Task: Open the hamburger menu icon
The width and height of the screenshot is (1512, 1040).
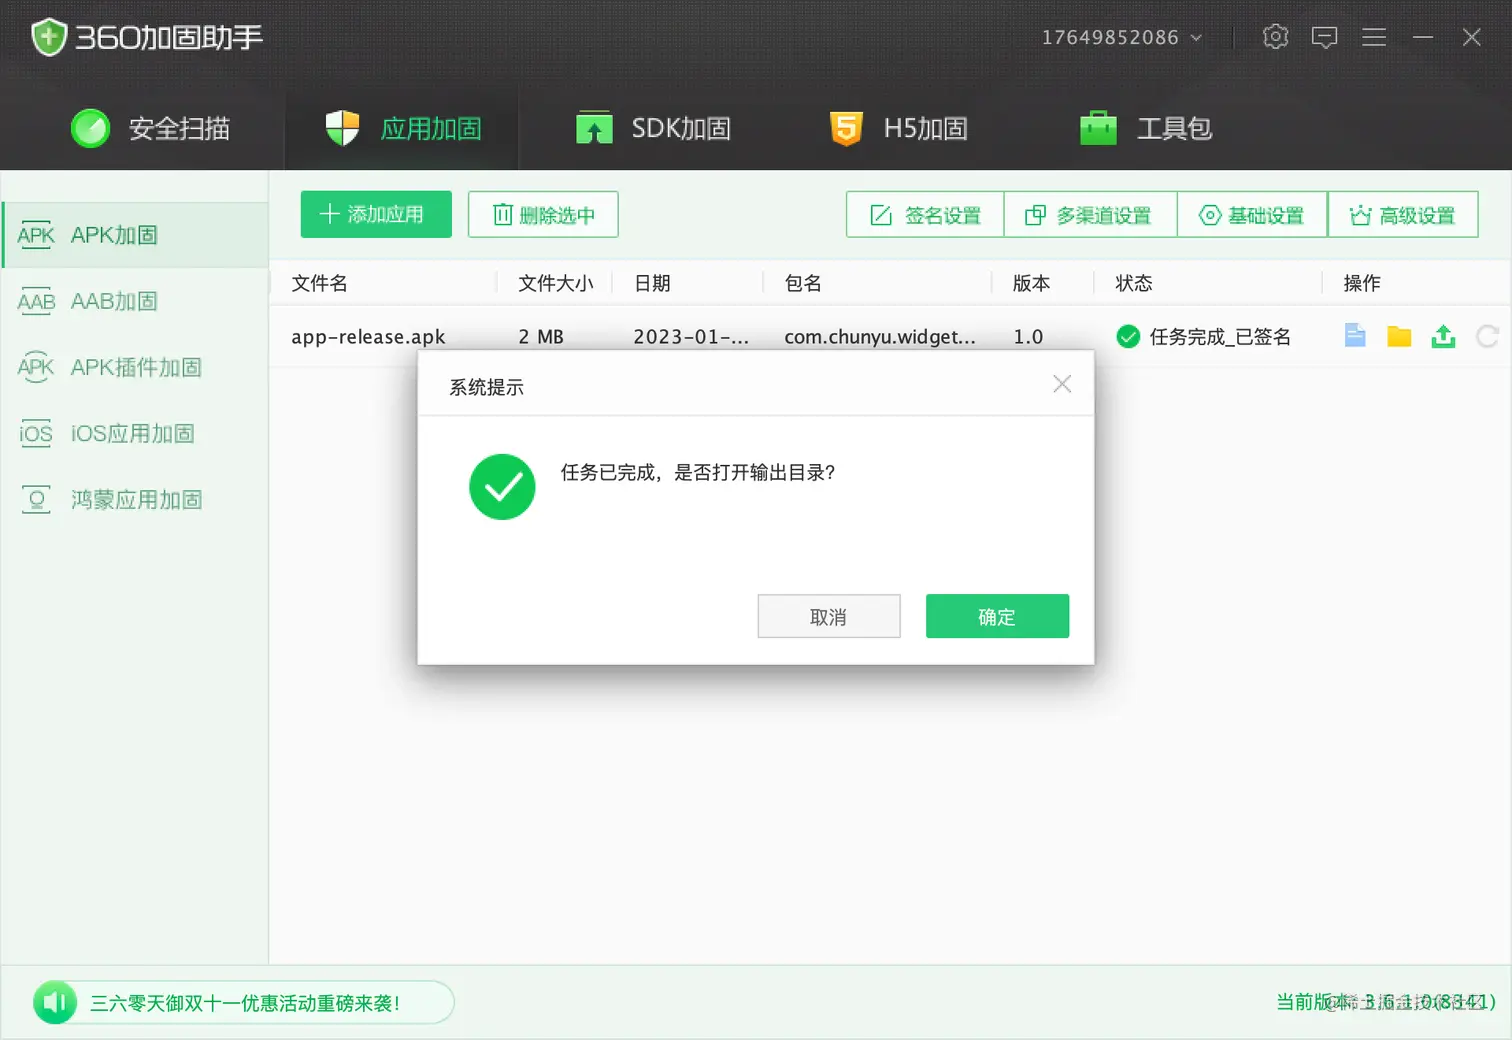Action: [x=1373, y=37]
